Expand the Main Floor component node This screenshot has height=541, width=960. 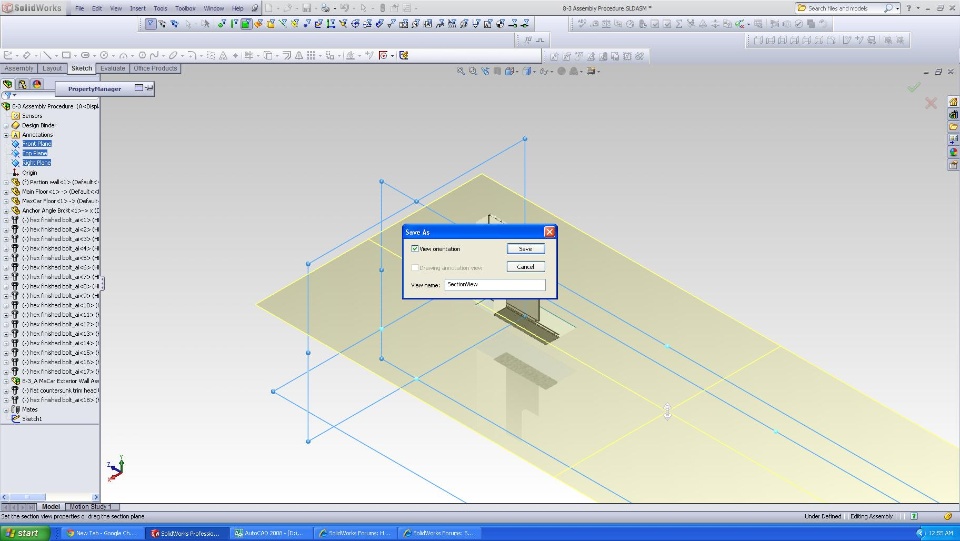coord(6,192)
